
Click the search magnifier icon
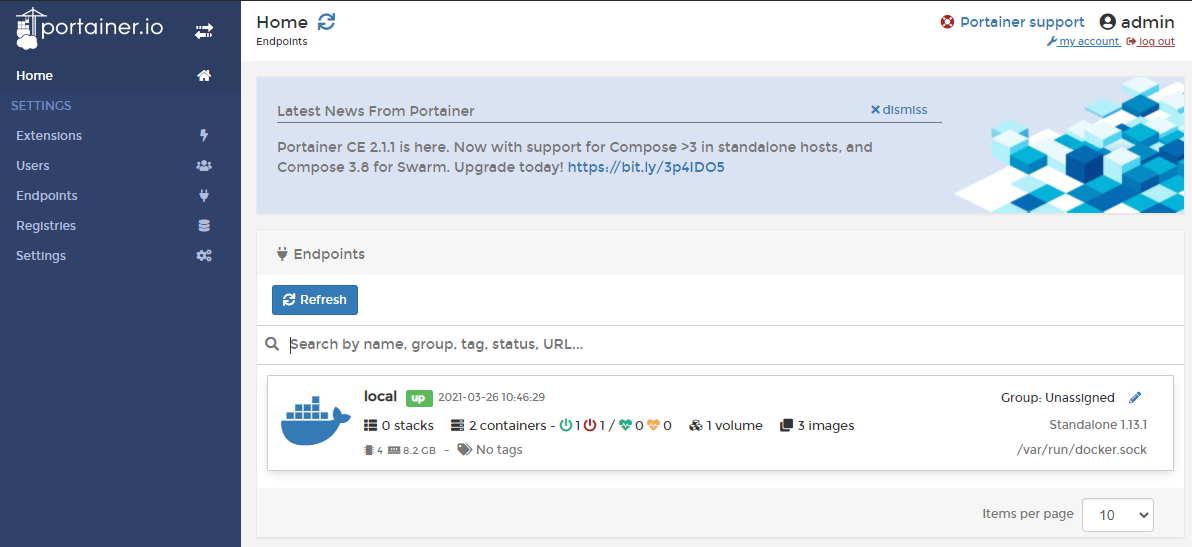(272, 344)
